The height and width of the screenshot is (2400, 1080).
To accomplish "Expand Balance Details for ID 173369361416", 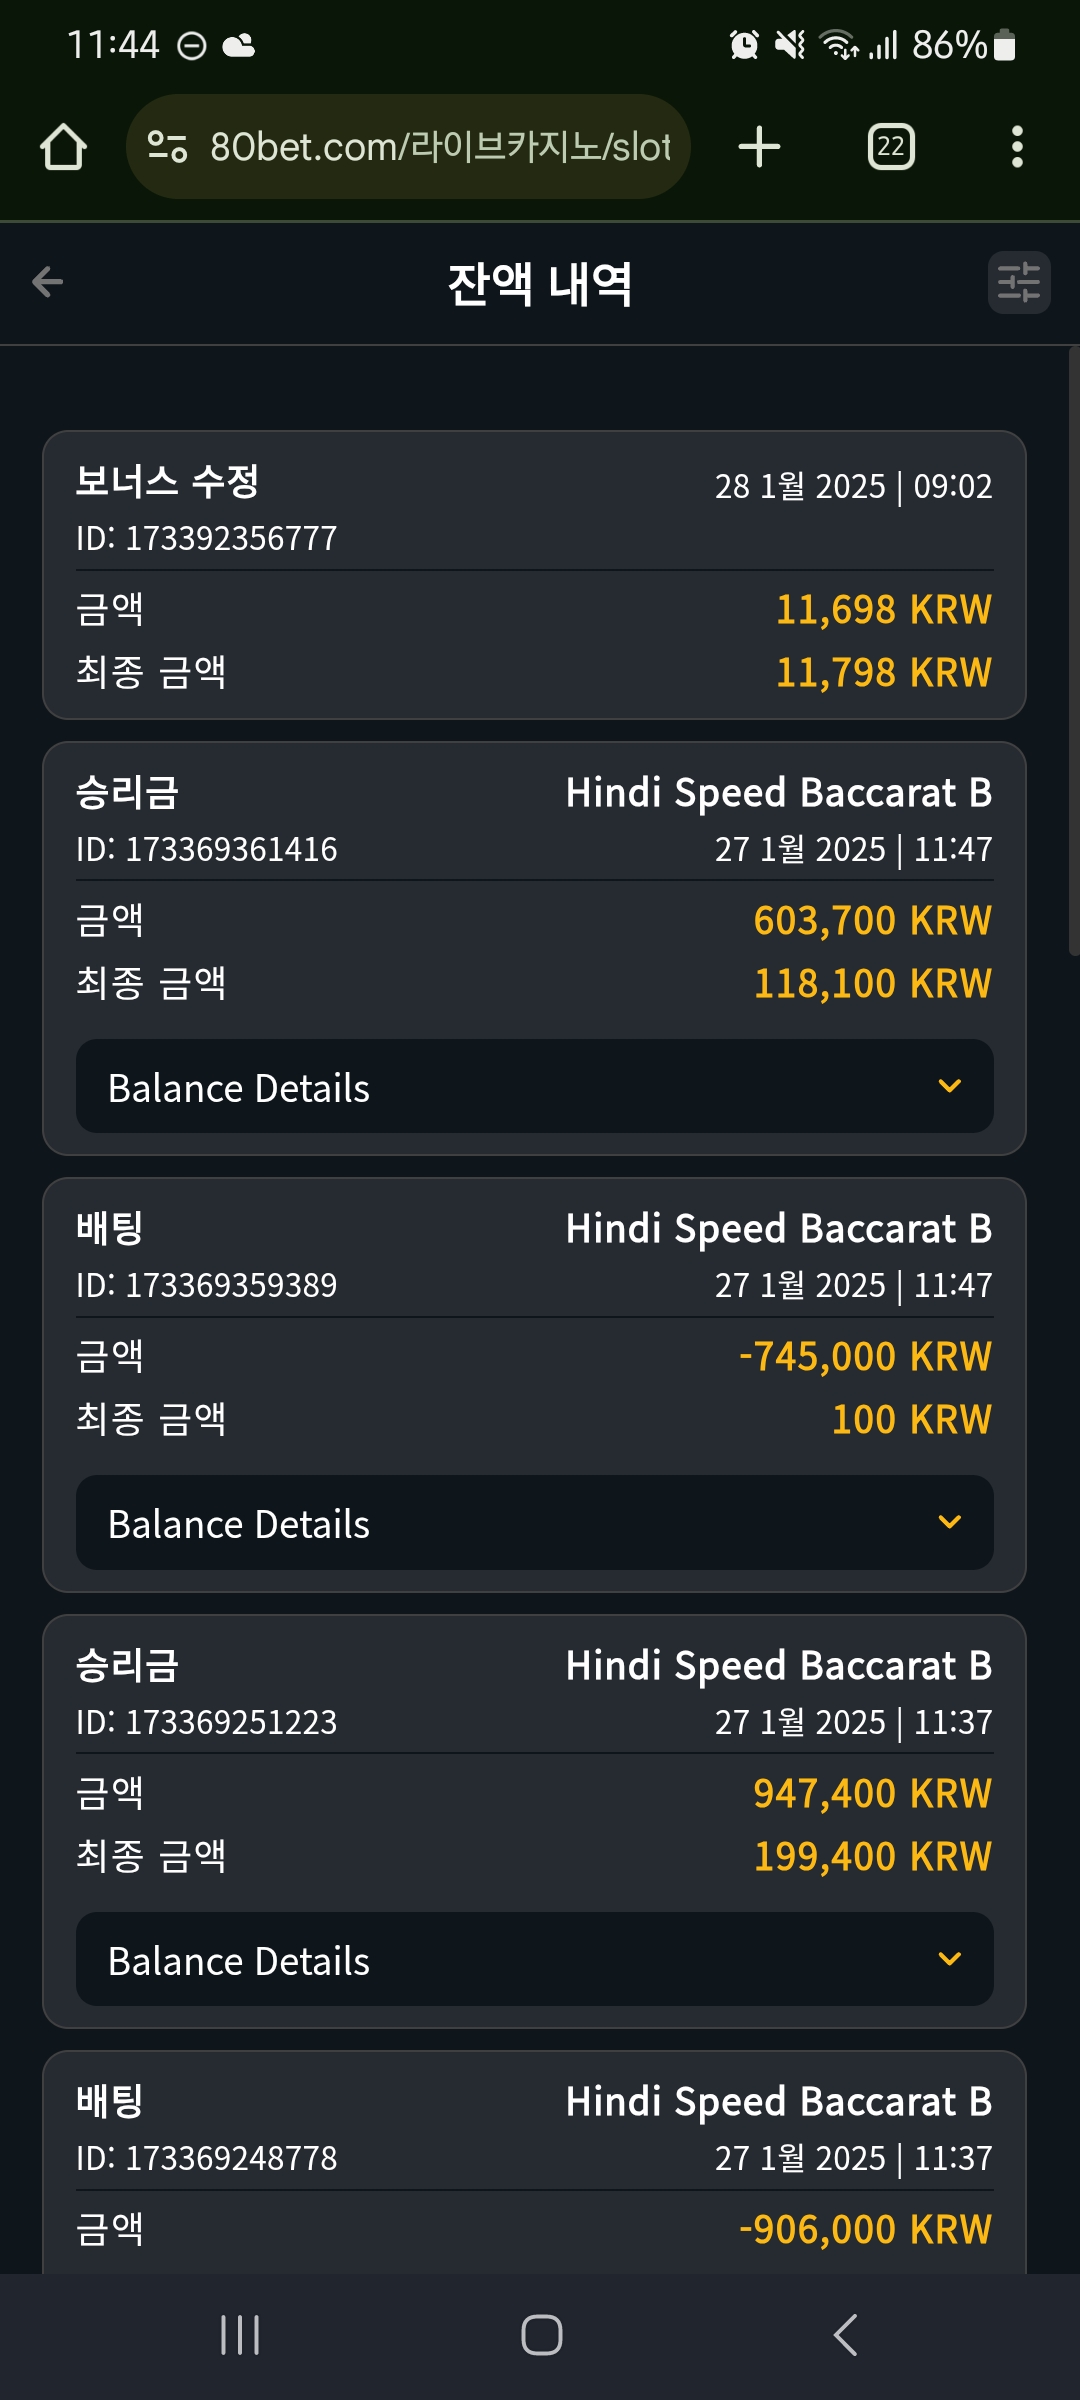I will tap(535, 1086).
